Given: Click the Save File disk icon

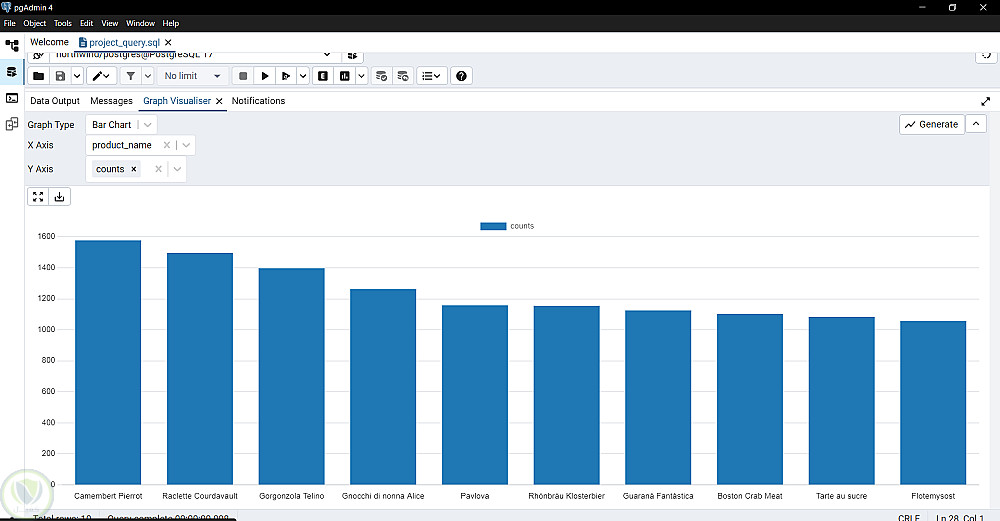Looking at the screenshot, I should click(60, 76).
